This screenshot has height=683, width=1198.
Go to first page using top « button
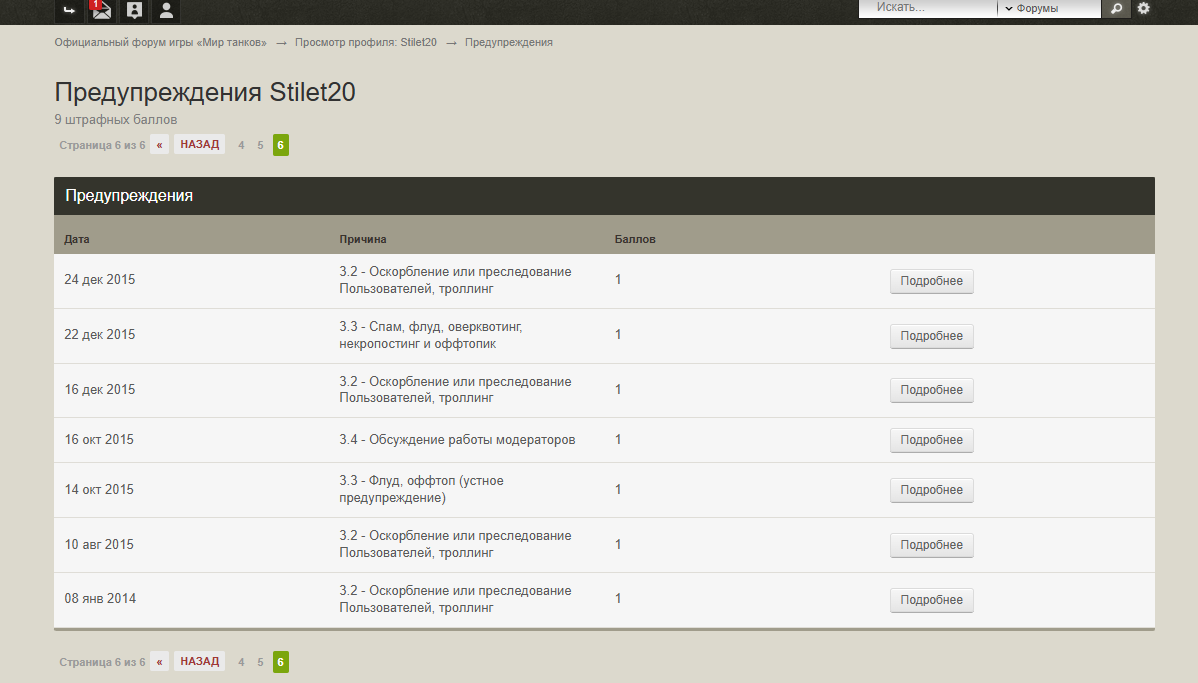pyautogui.click(x=159, y=145)
